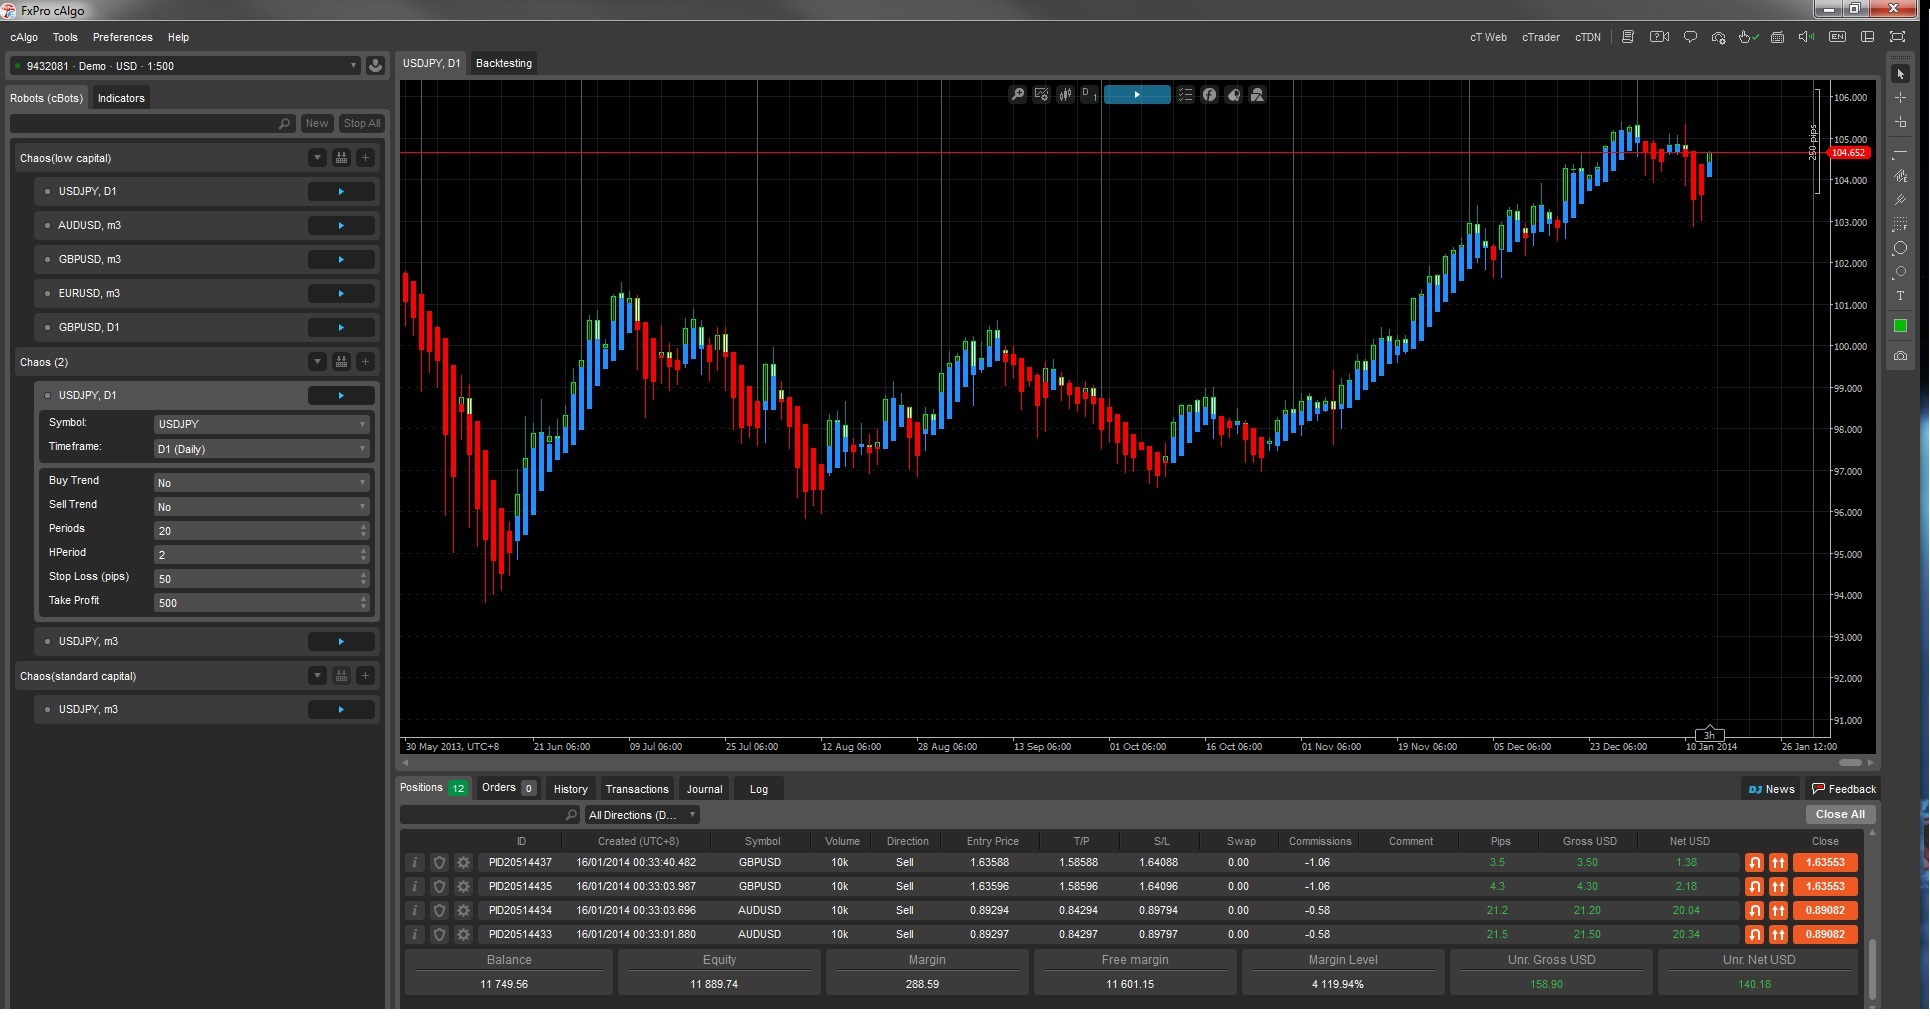Double position PID20514433 with arrows icon
Screen dimensions: 1930x1022
tap(1778, 934)
